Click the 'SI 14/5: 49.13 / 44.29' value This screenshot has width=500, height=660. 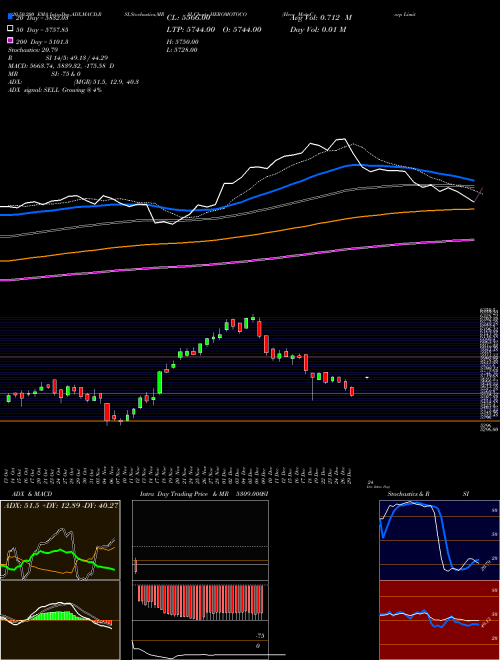coord(77,58)
